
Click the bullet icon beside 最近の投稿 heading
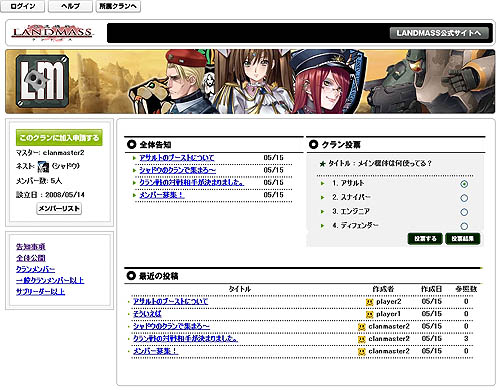point(131,276)
